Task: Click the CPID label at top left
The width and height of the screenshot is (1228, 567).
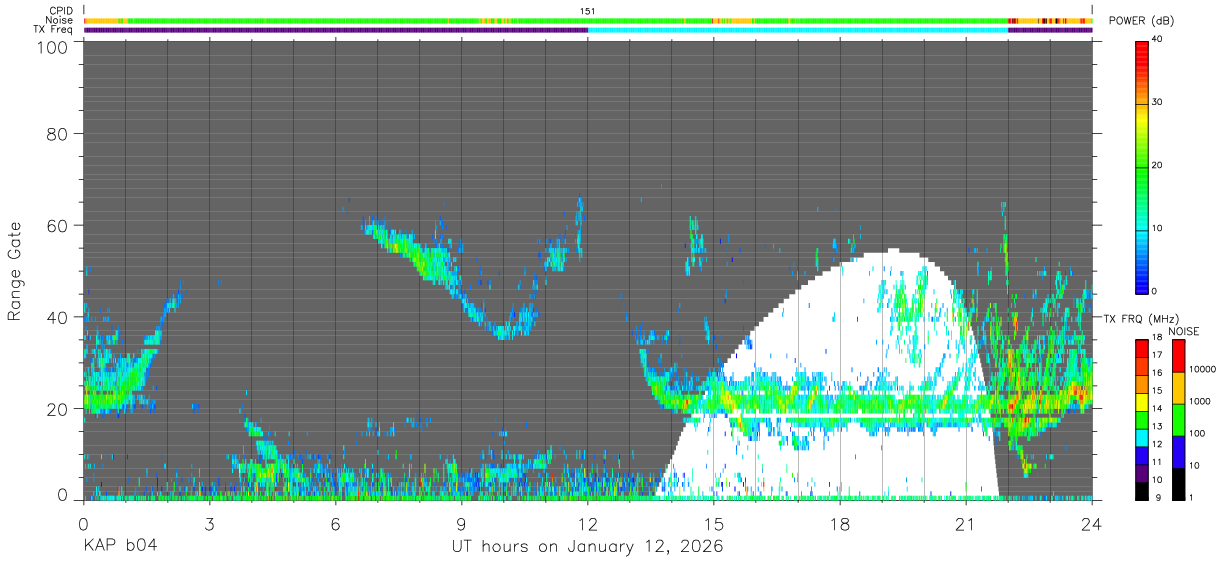Action: click(60, 11)
